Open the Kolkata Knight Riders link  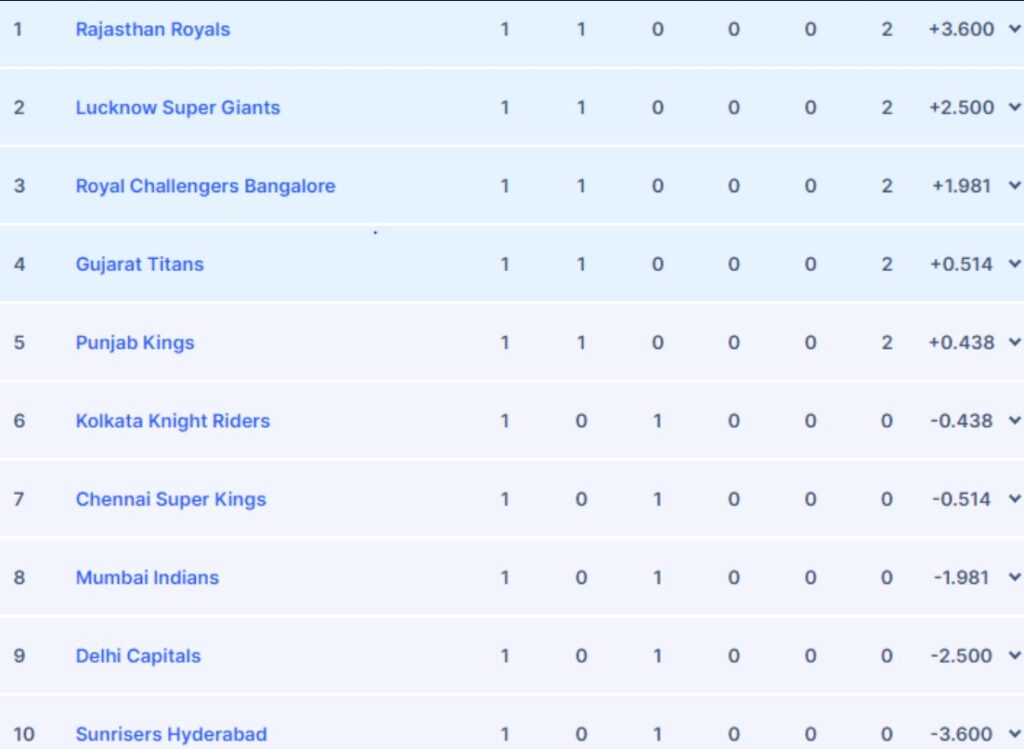click(x=173, y=421)
